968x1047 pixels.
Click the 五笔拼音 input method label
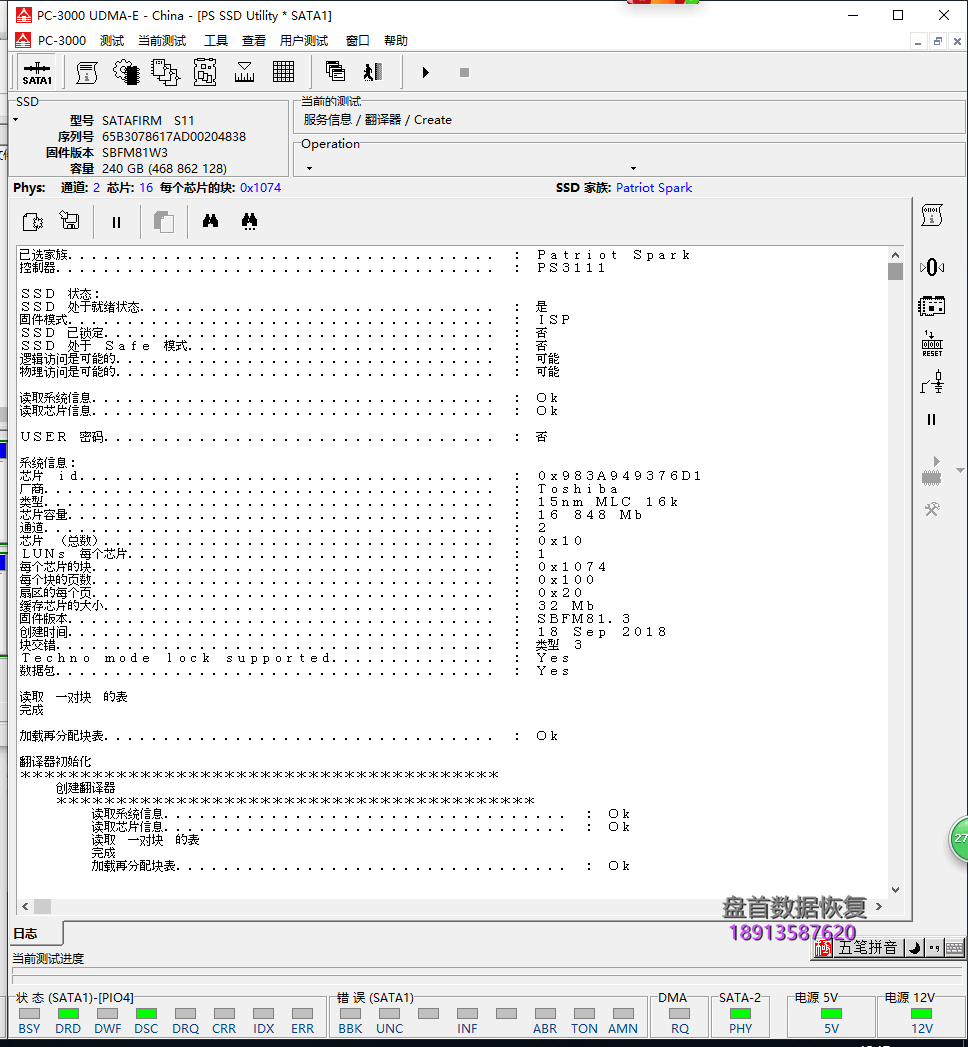867,948
